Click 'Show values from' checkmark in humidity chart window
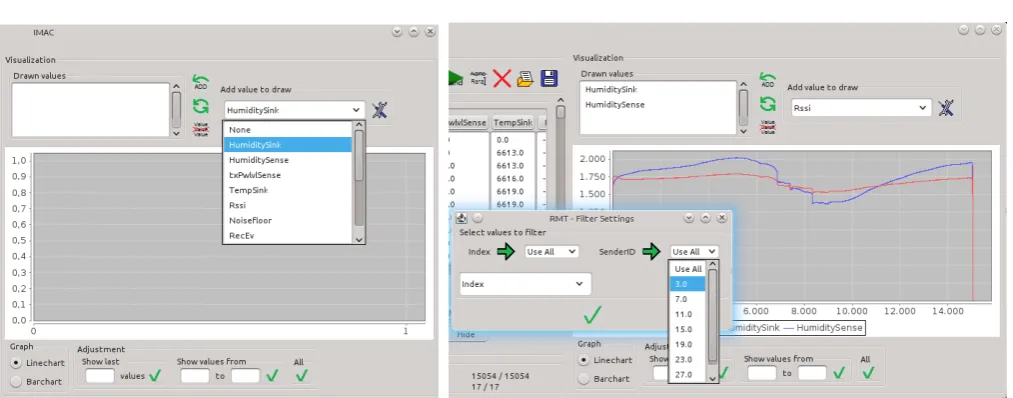This screenshot has height=398, width=1013. pyautogui.click(x=839, y=373)
